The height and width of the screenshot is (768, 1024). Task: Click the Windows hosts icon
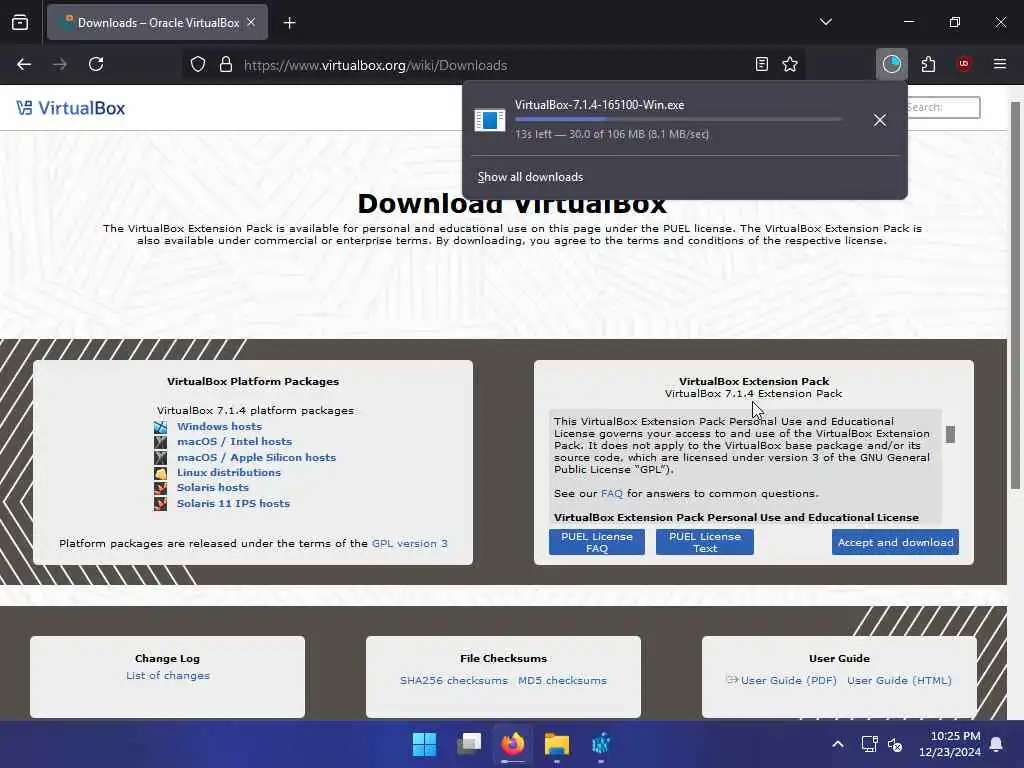tap(160, 427)
